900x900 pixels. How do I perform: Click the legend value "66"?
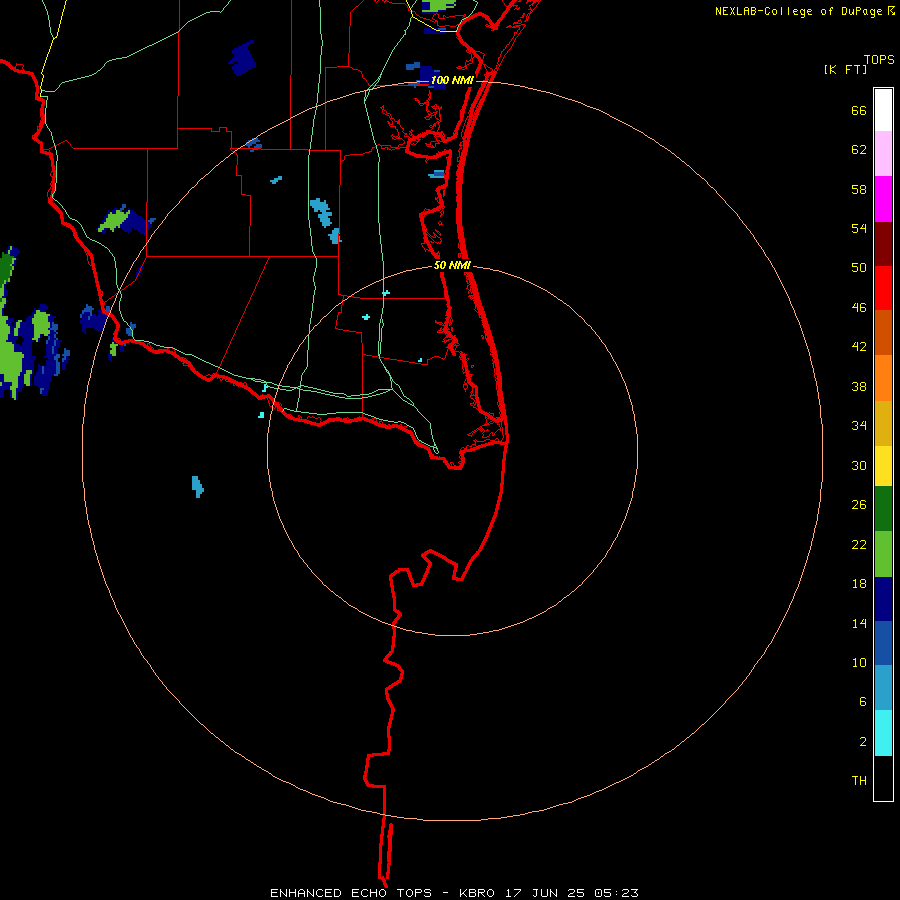coord(859,111)
